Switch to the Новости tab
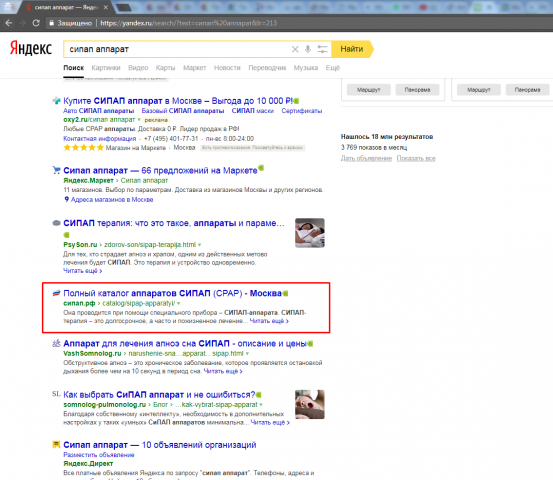Viewport: 553px width, 480px height. 227,68
